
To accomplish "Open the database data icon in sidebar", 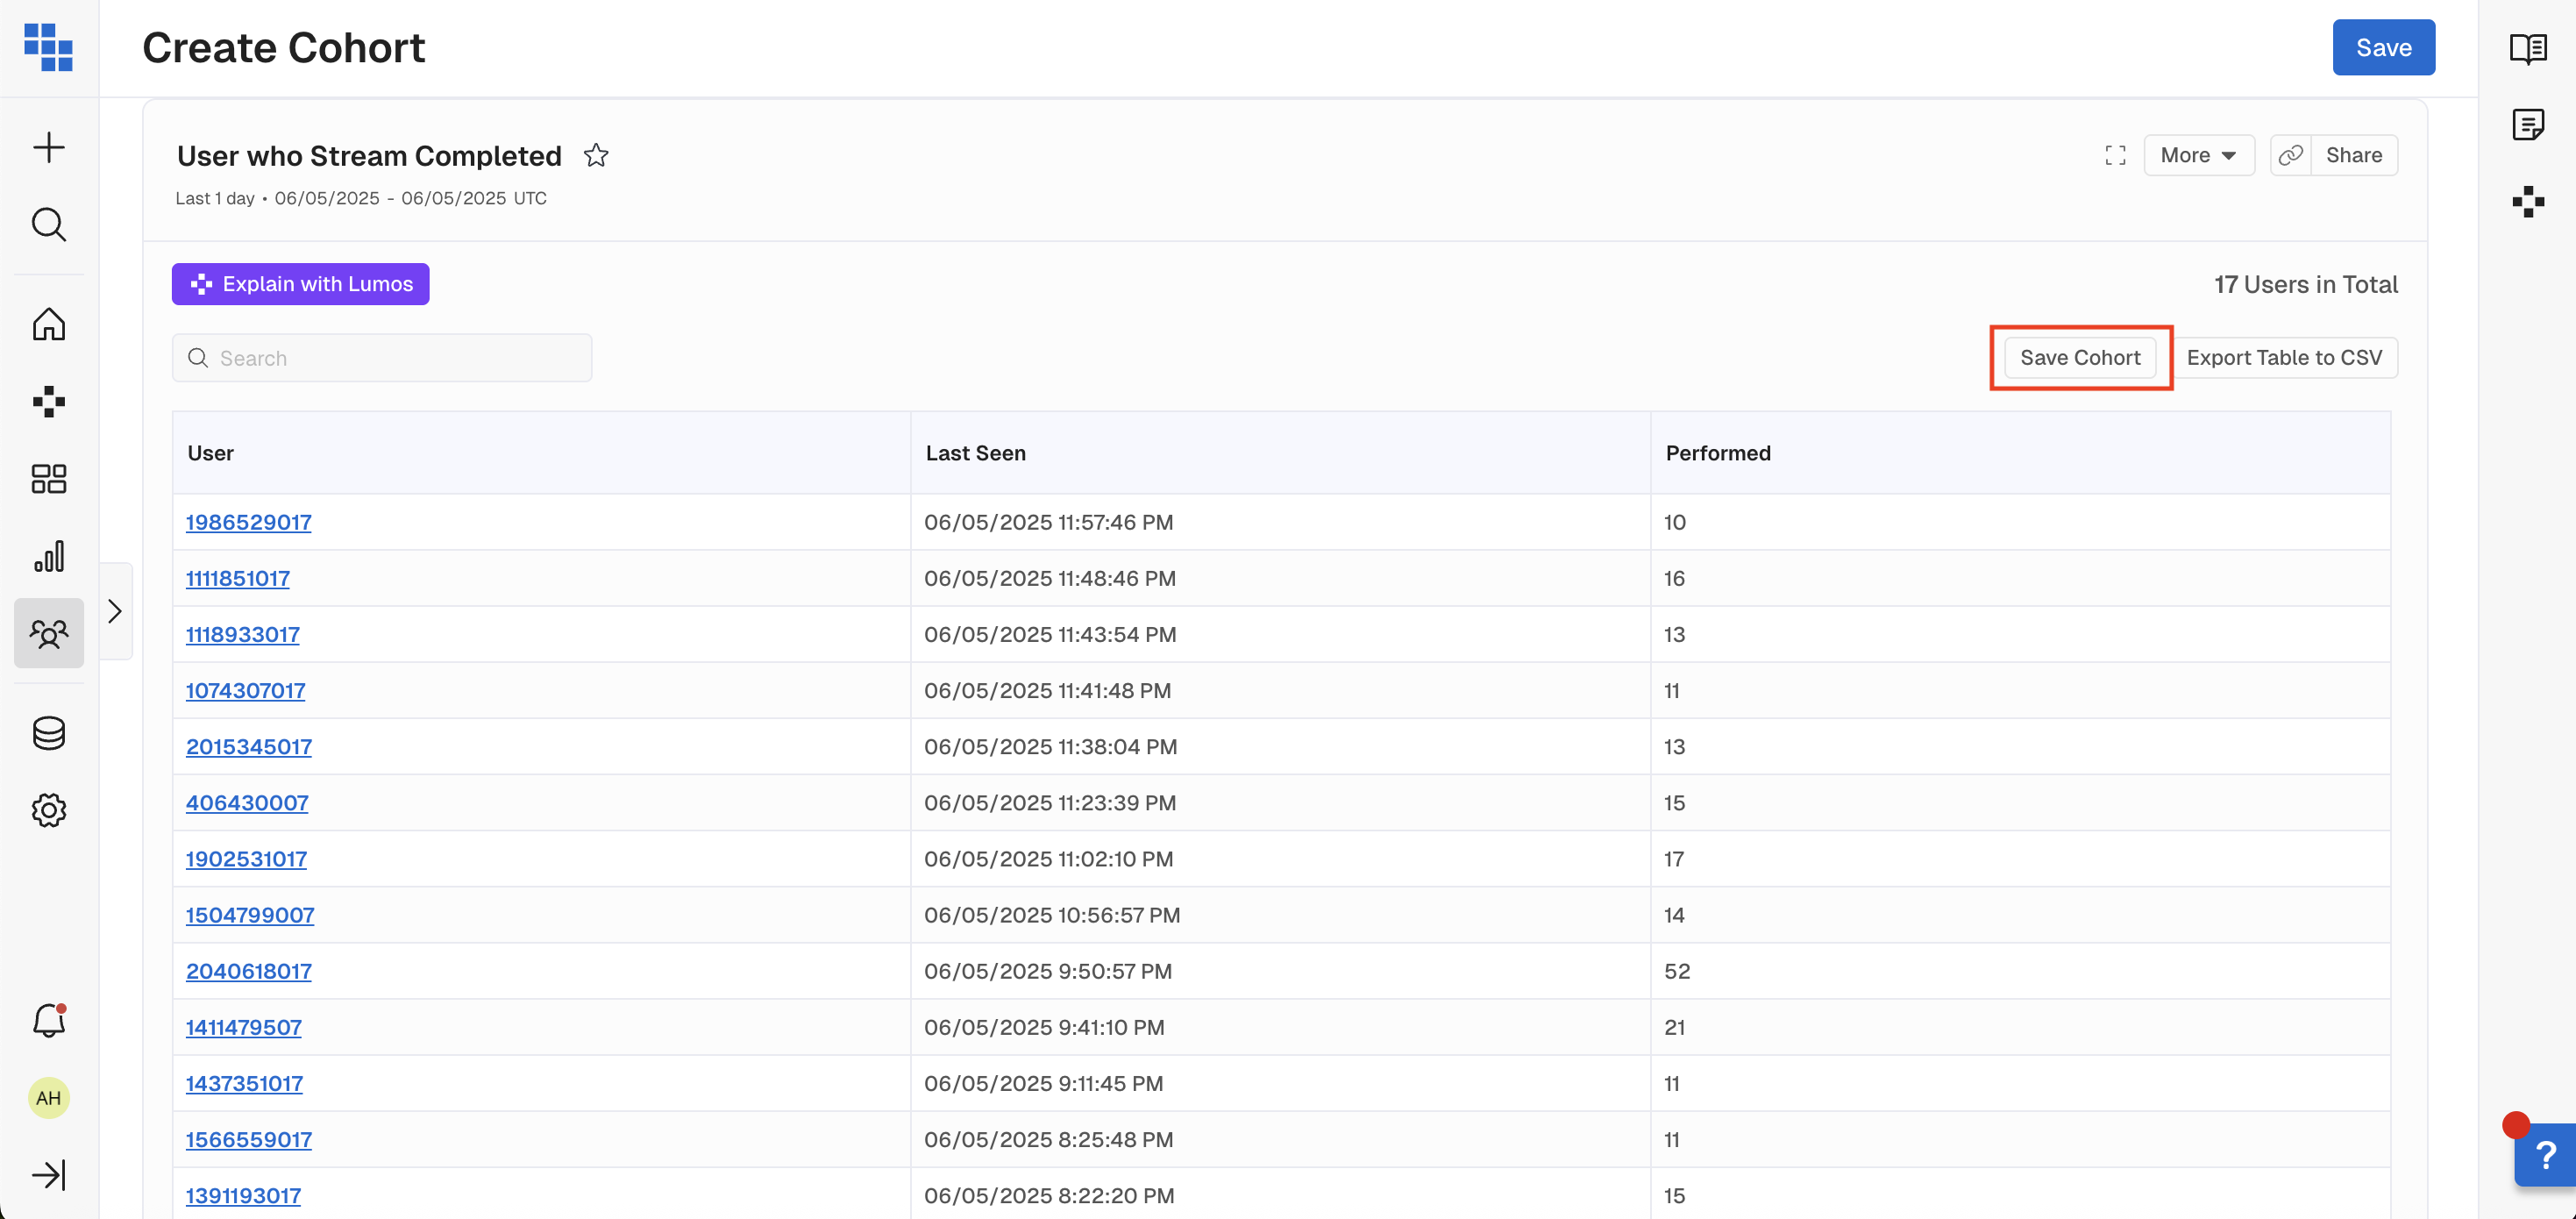I will tap(48, 733).
